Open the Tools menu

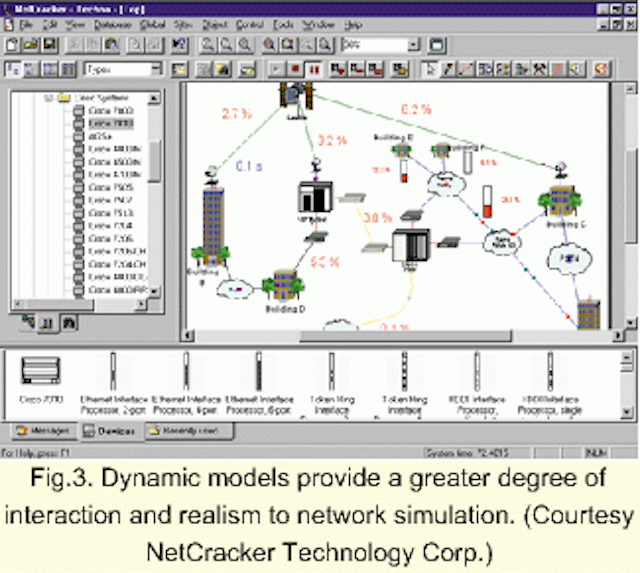(283, 25)
